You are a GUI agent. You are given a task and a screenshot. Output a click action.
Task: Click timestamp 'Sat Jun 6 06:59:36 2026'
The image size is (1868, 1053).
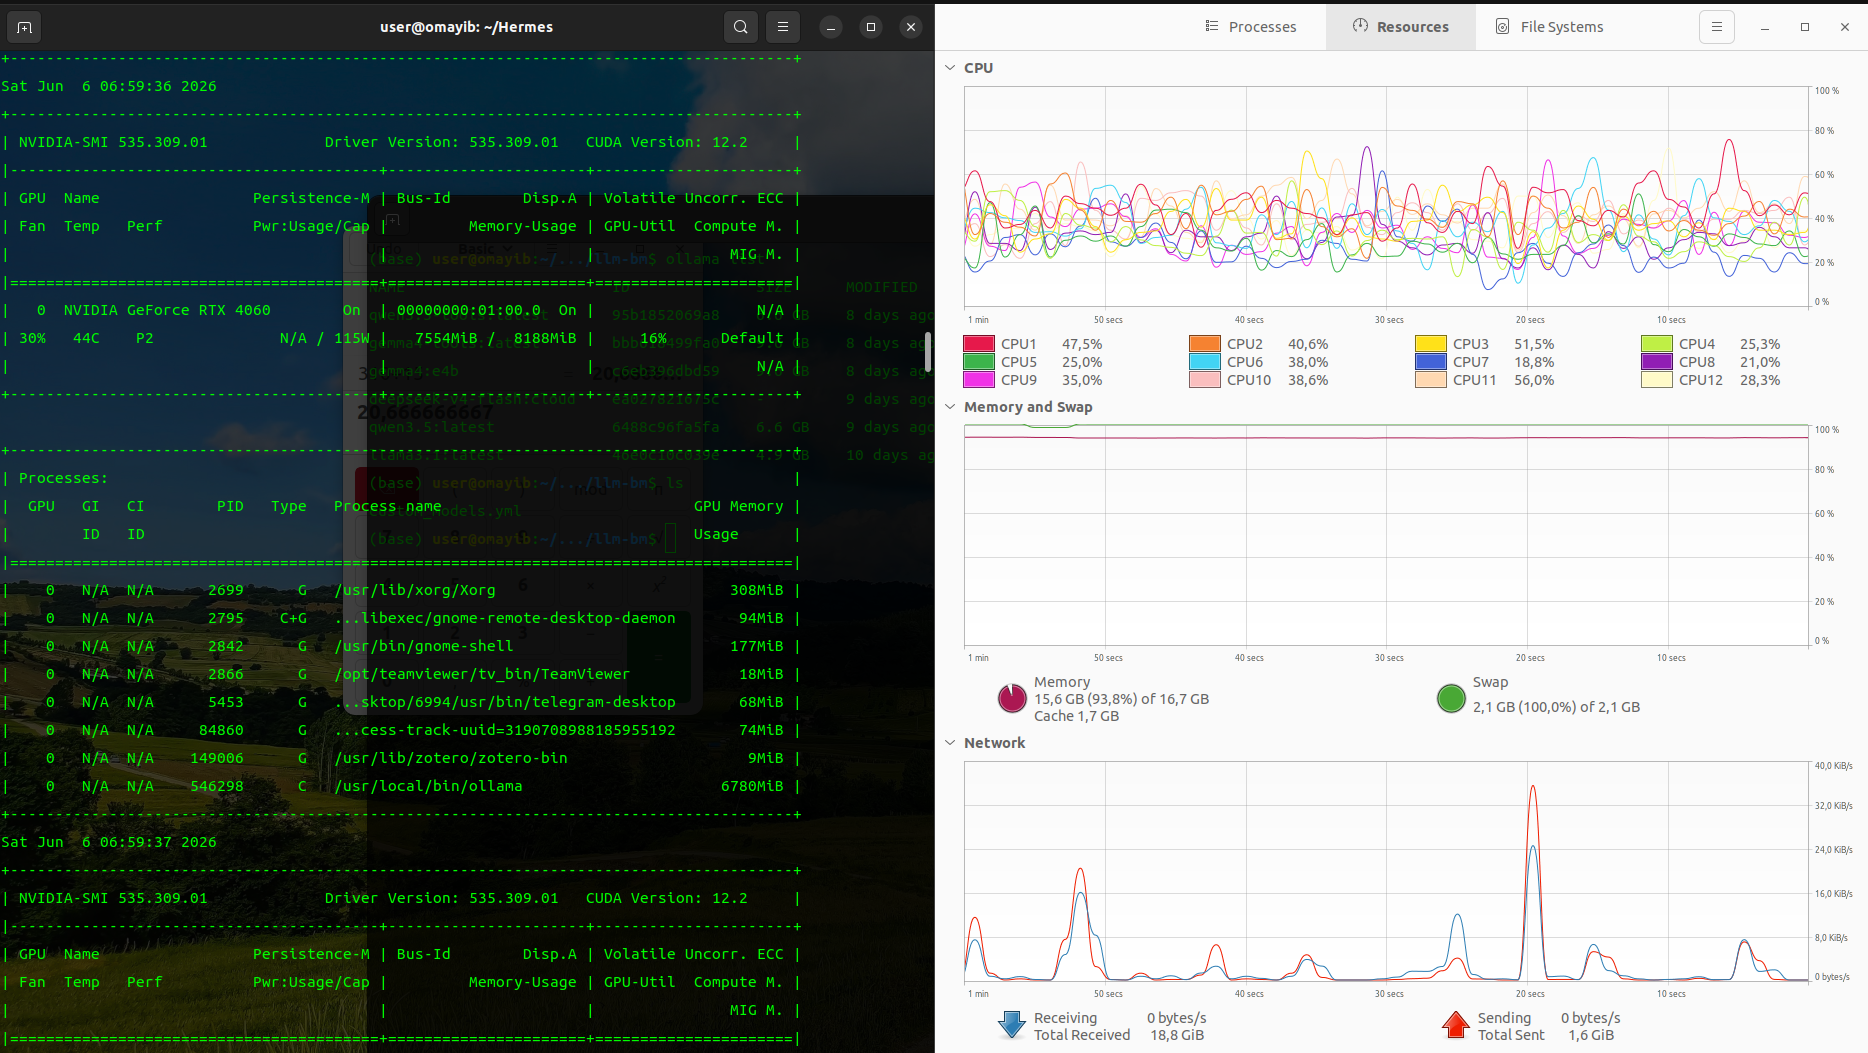(108, 86)
